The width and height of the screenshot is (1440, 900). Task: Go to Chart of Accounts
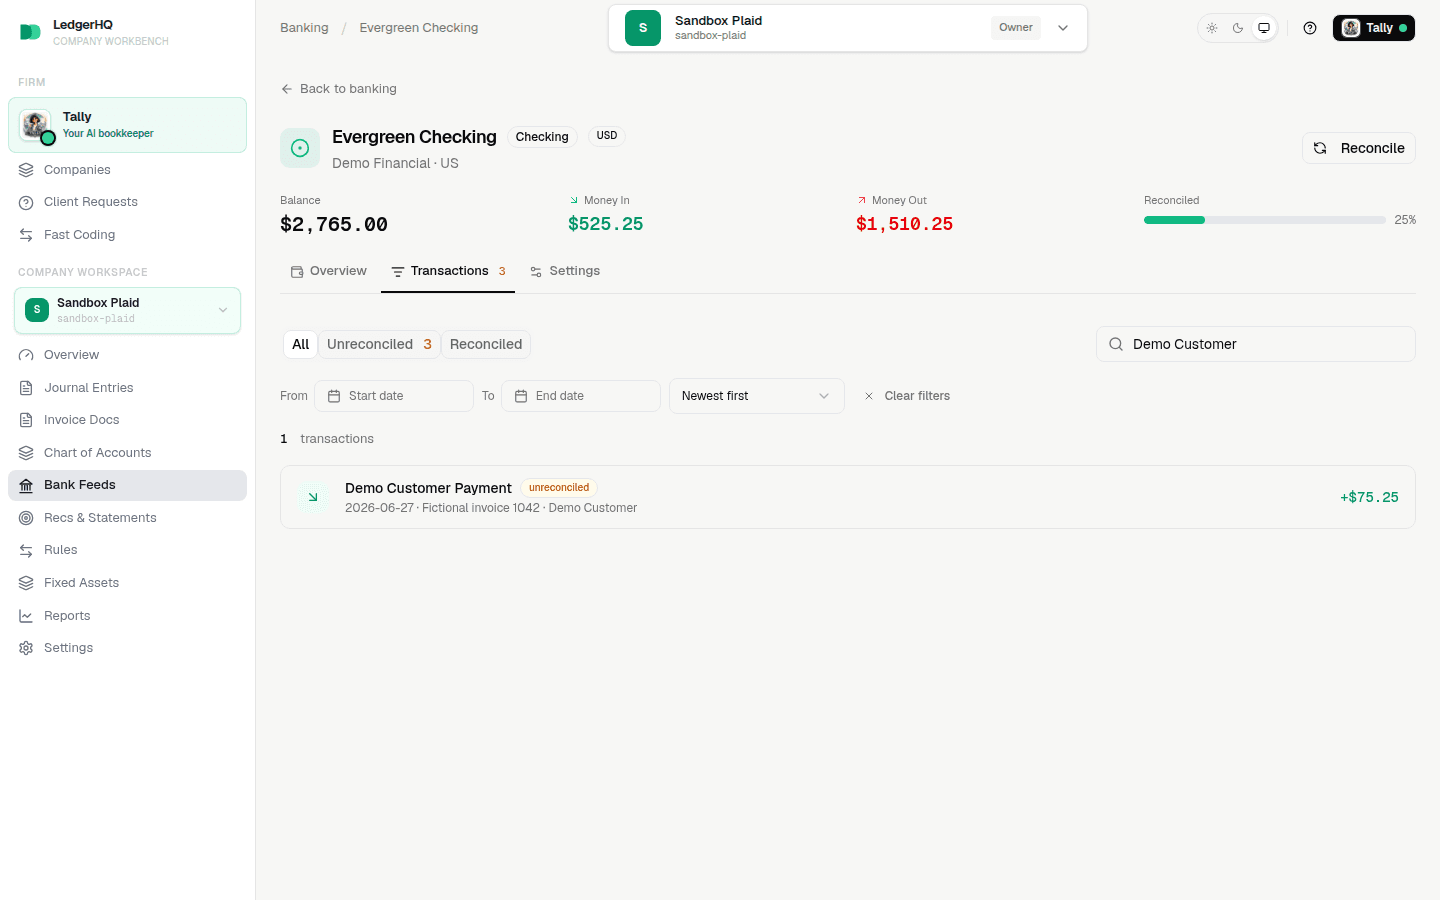(x=127, y=453)
